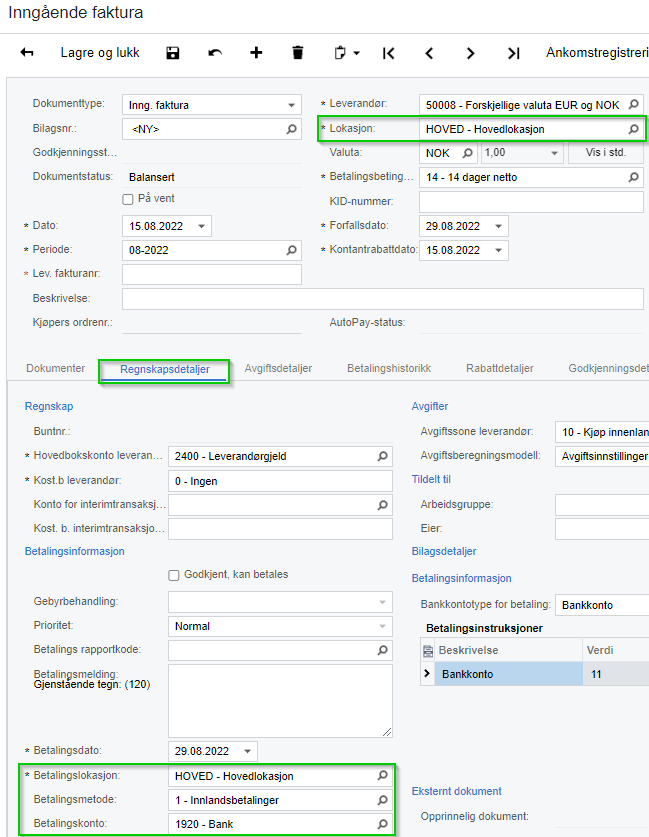The height and width of the screenshot is (837, 649).
Task: Tick Godkjent, kan betales checkbox
Action: tap(174, 575)
